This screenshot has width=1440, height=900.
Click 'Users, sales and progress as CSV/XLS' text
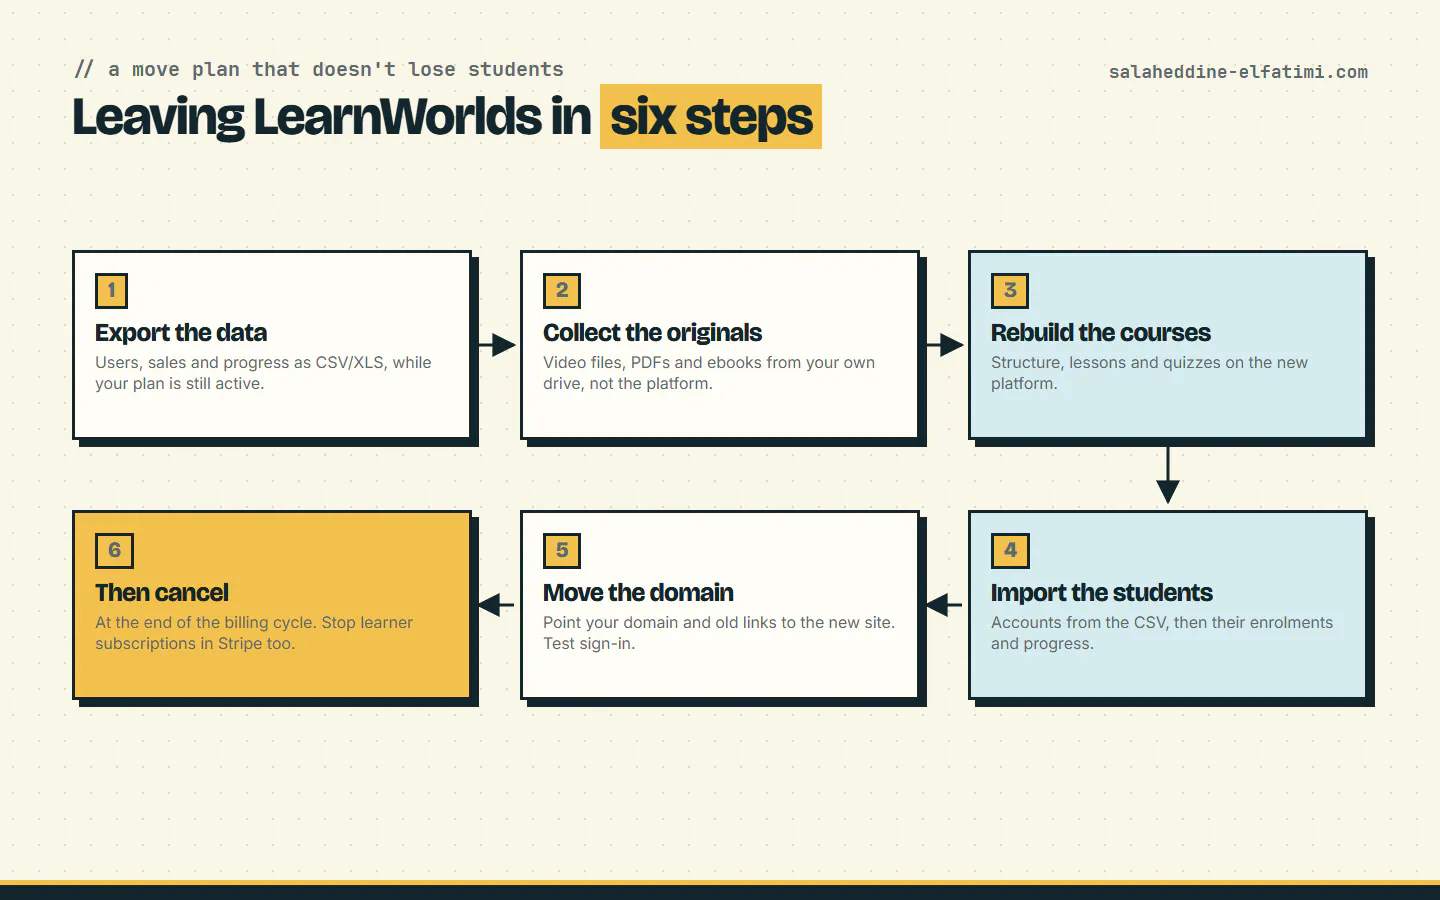[239, 362]
